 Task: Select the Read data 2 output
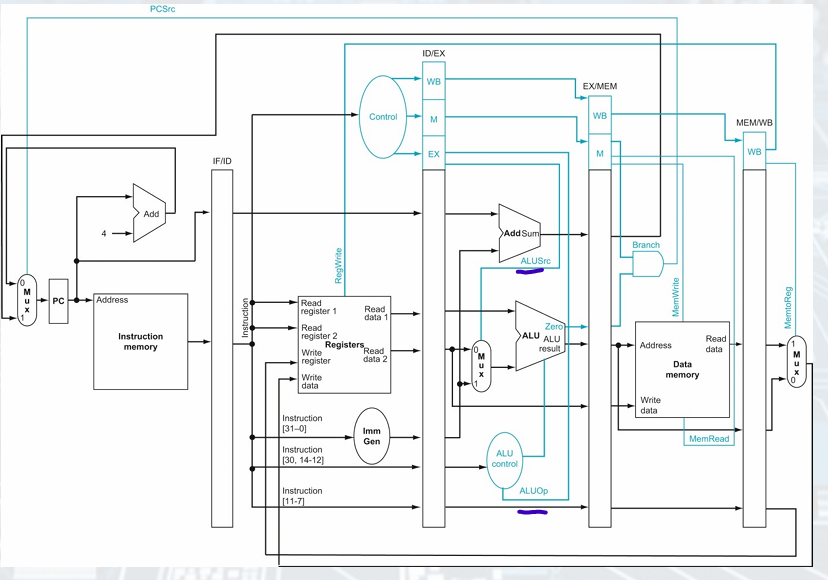(375, 354)
